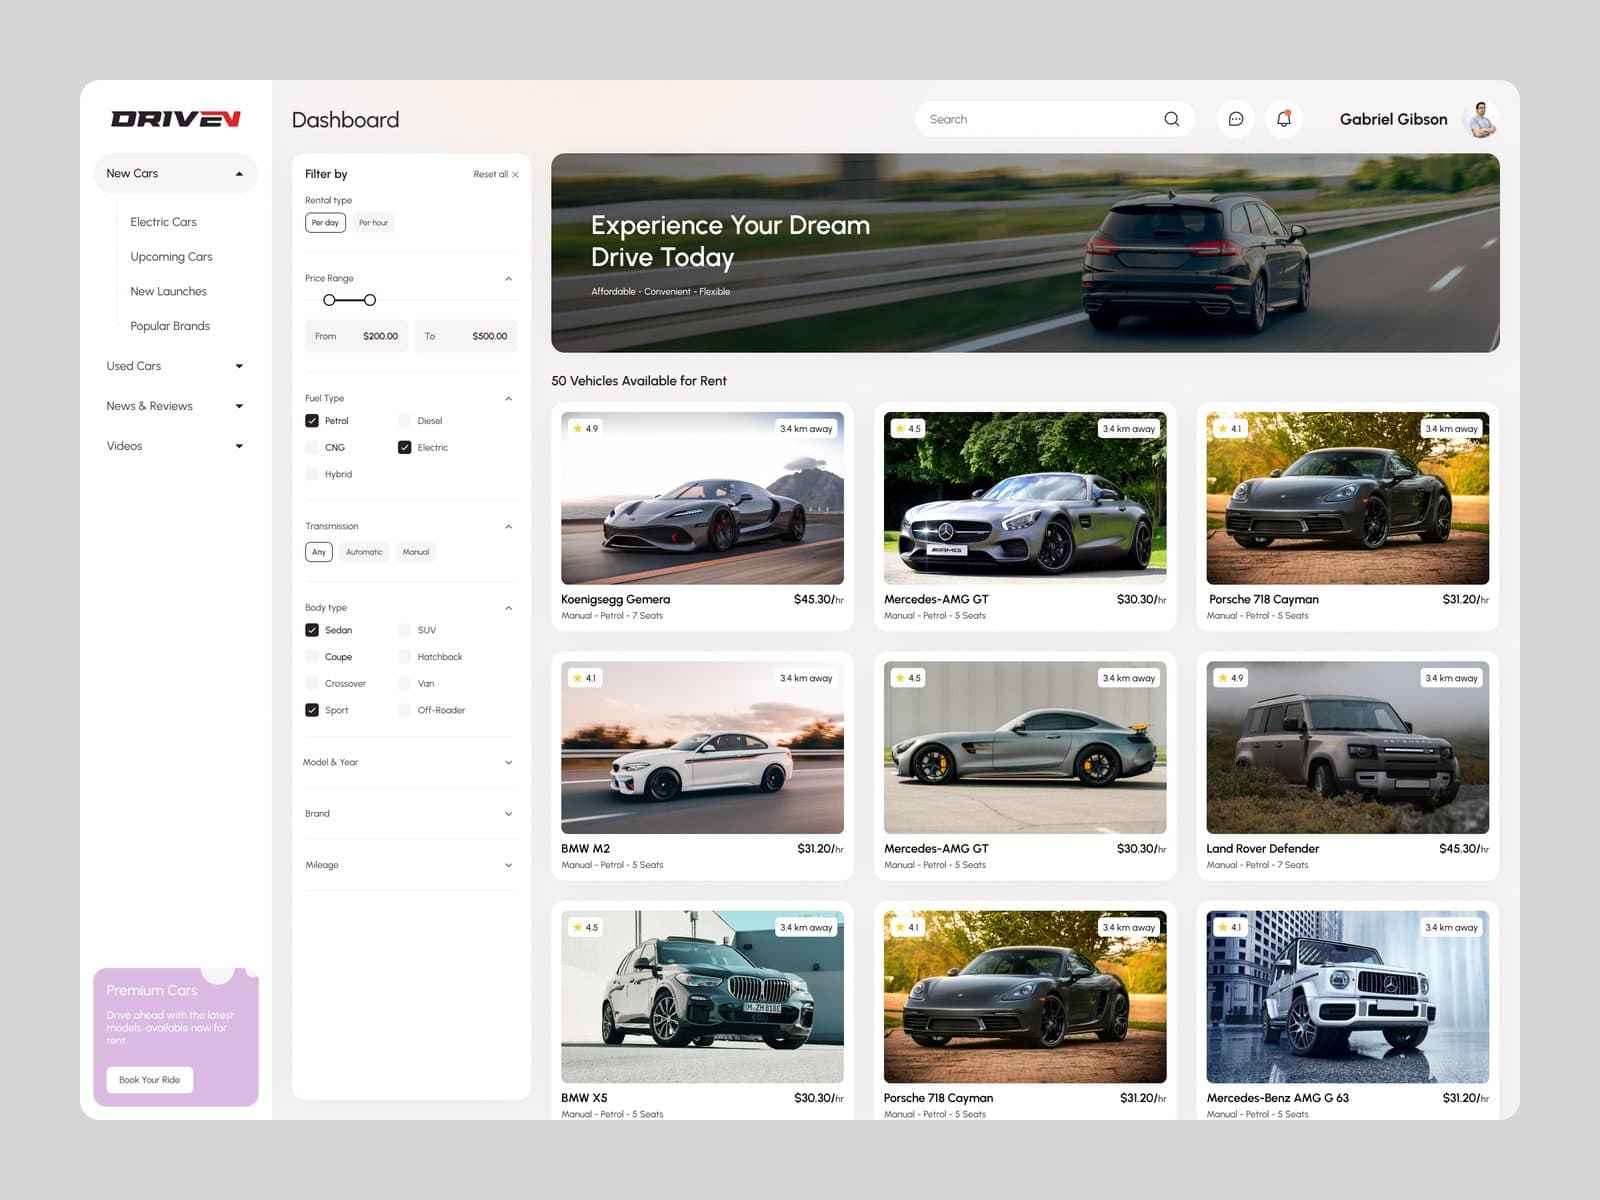Click the search magnifier icon
Screen dimensions: 1600x1200
1171,119
